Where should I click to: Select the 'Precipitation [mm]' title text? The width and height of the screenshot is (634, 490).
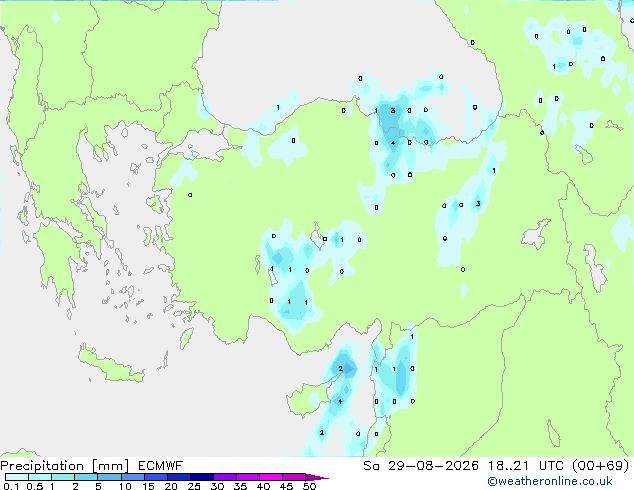click(x=65, y=466)
